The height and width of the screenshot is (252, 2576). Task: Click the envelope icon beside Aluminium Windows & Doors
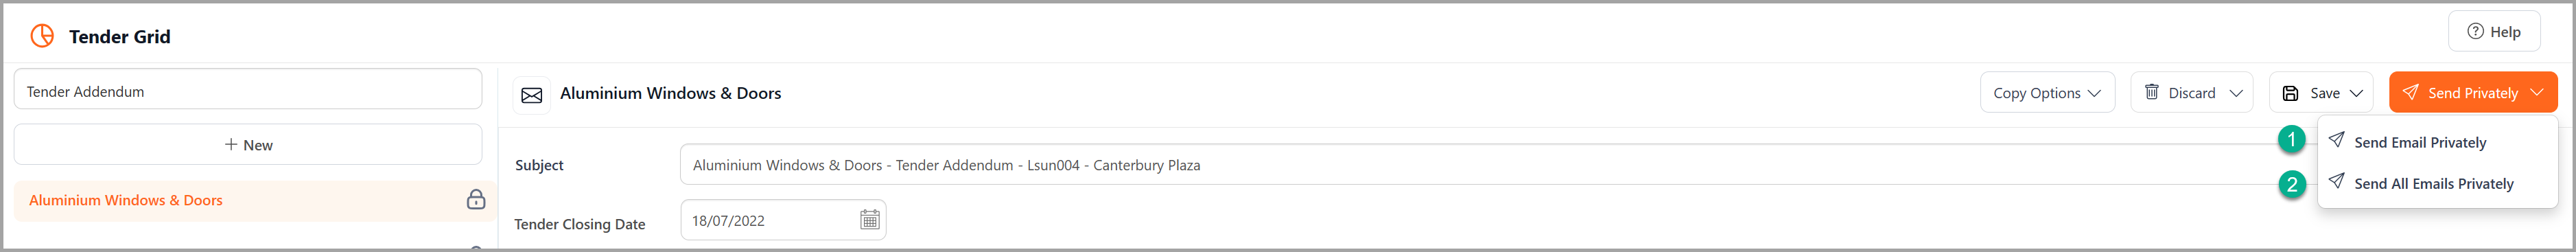532,95
